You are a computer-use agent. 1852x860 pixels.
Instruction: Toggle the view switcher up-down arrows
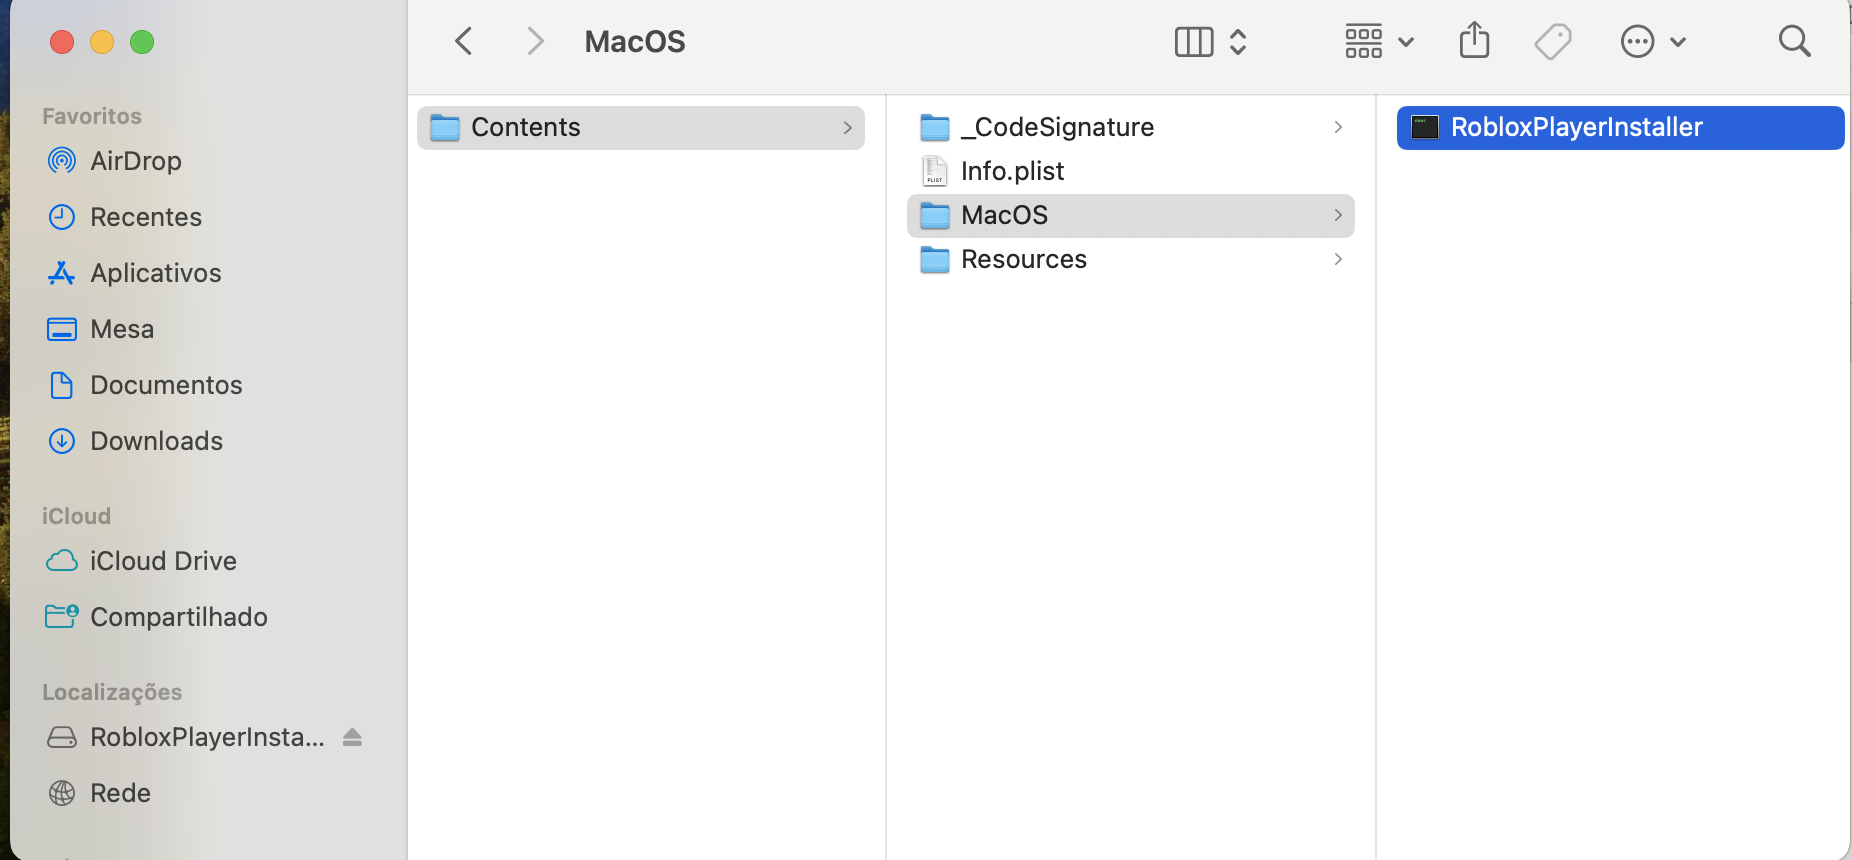1238,42
